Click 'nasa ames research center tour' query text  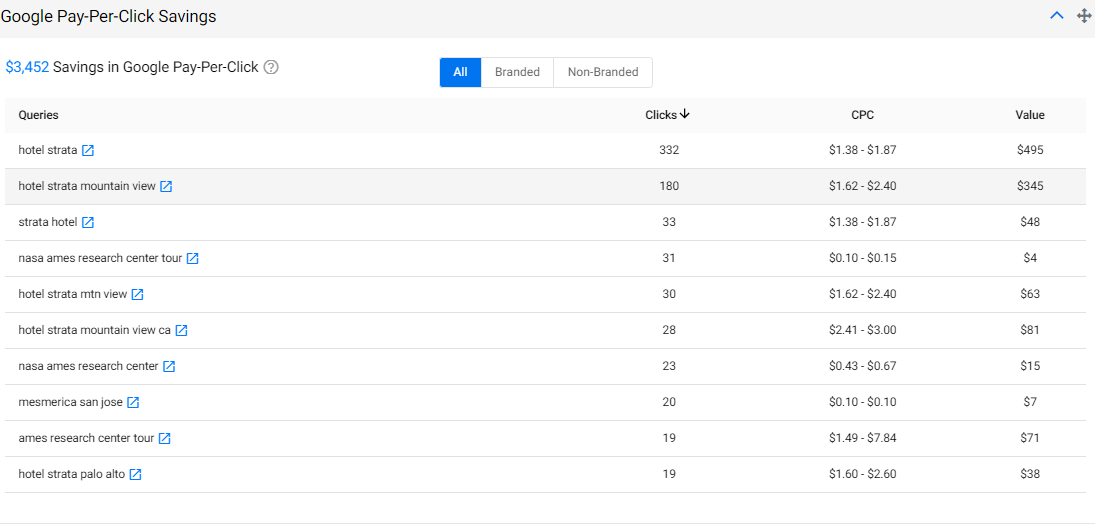100,259
